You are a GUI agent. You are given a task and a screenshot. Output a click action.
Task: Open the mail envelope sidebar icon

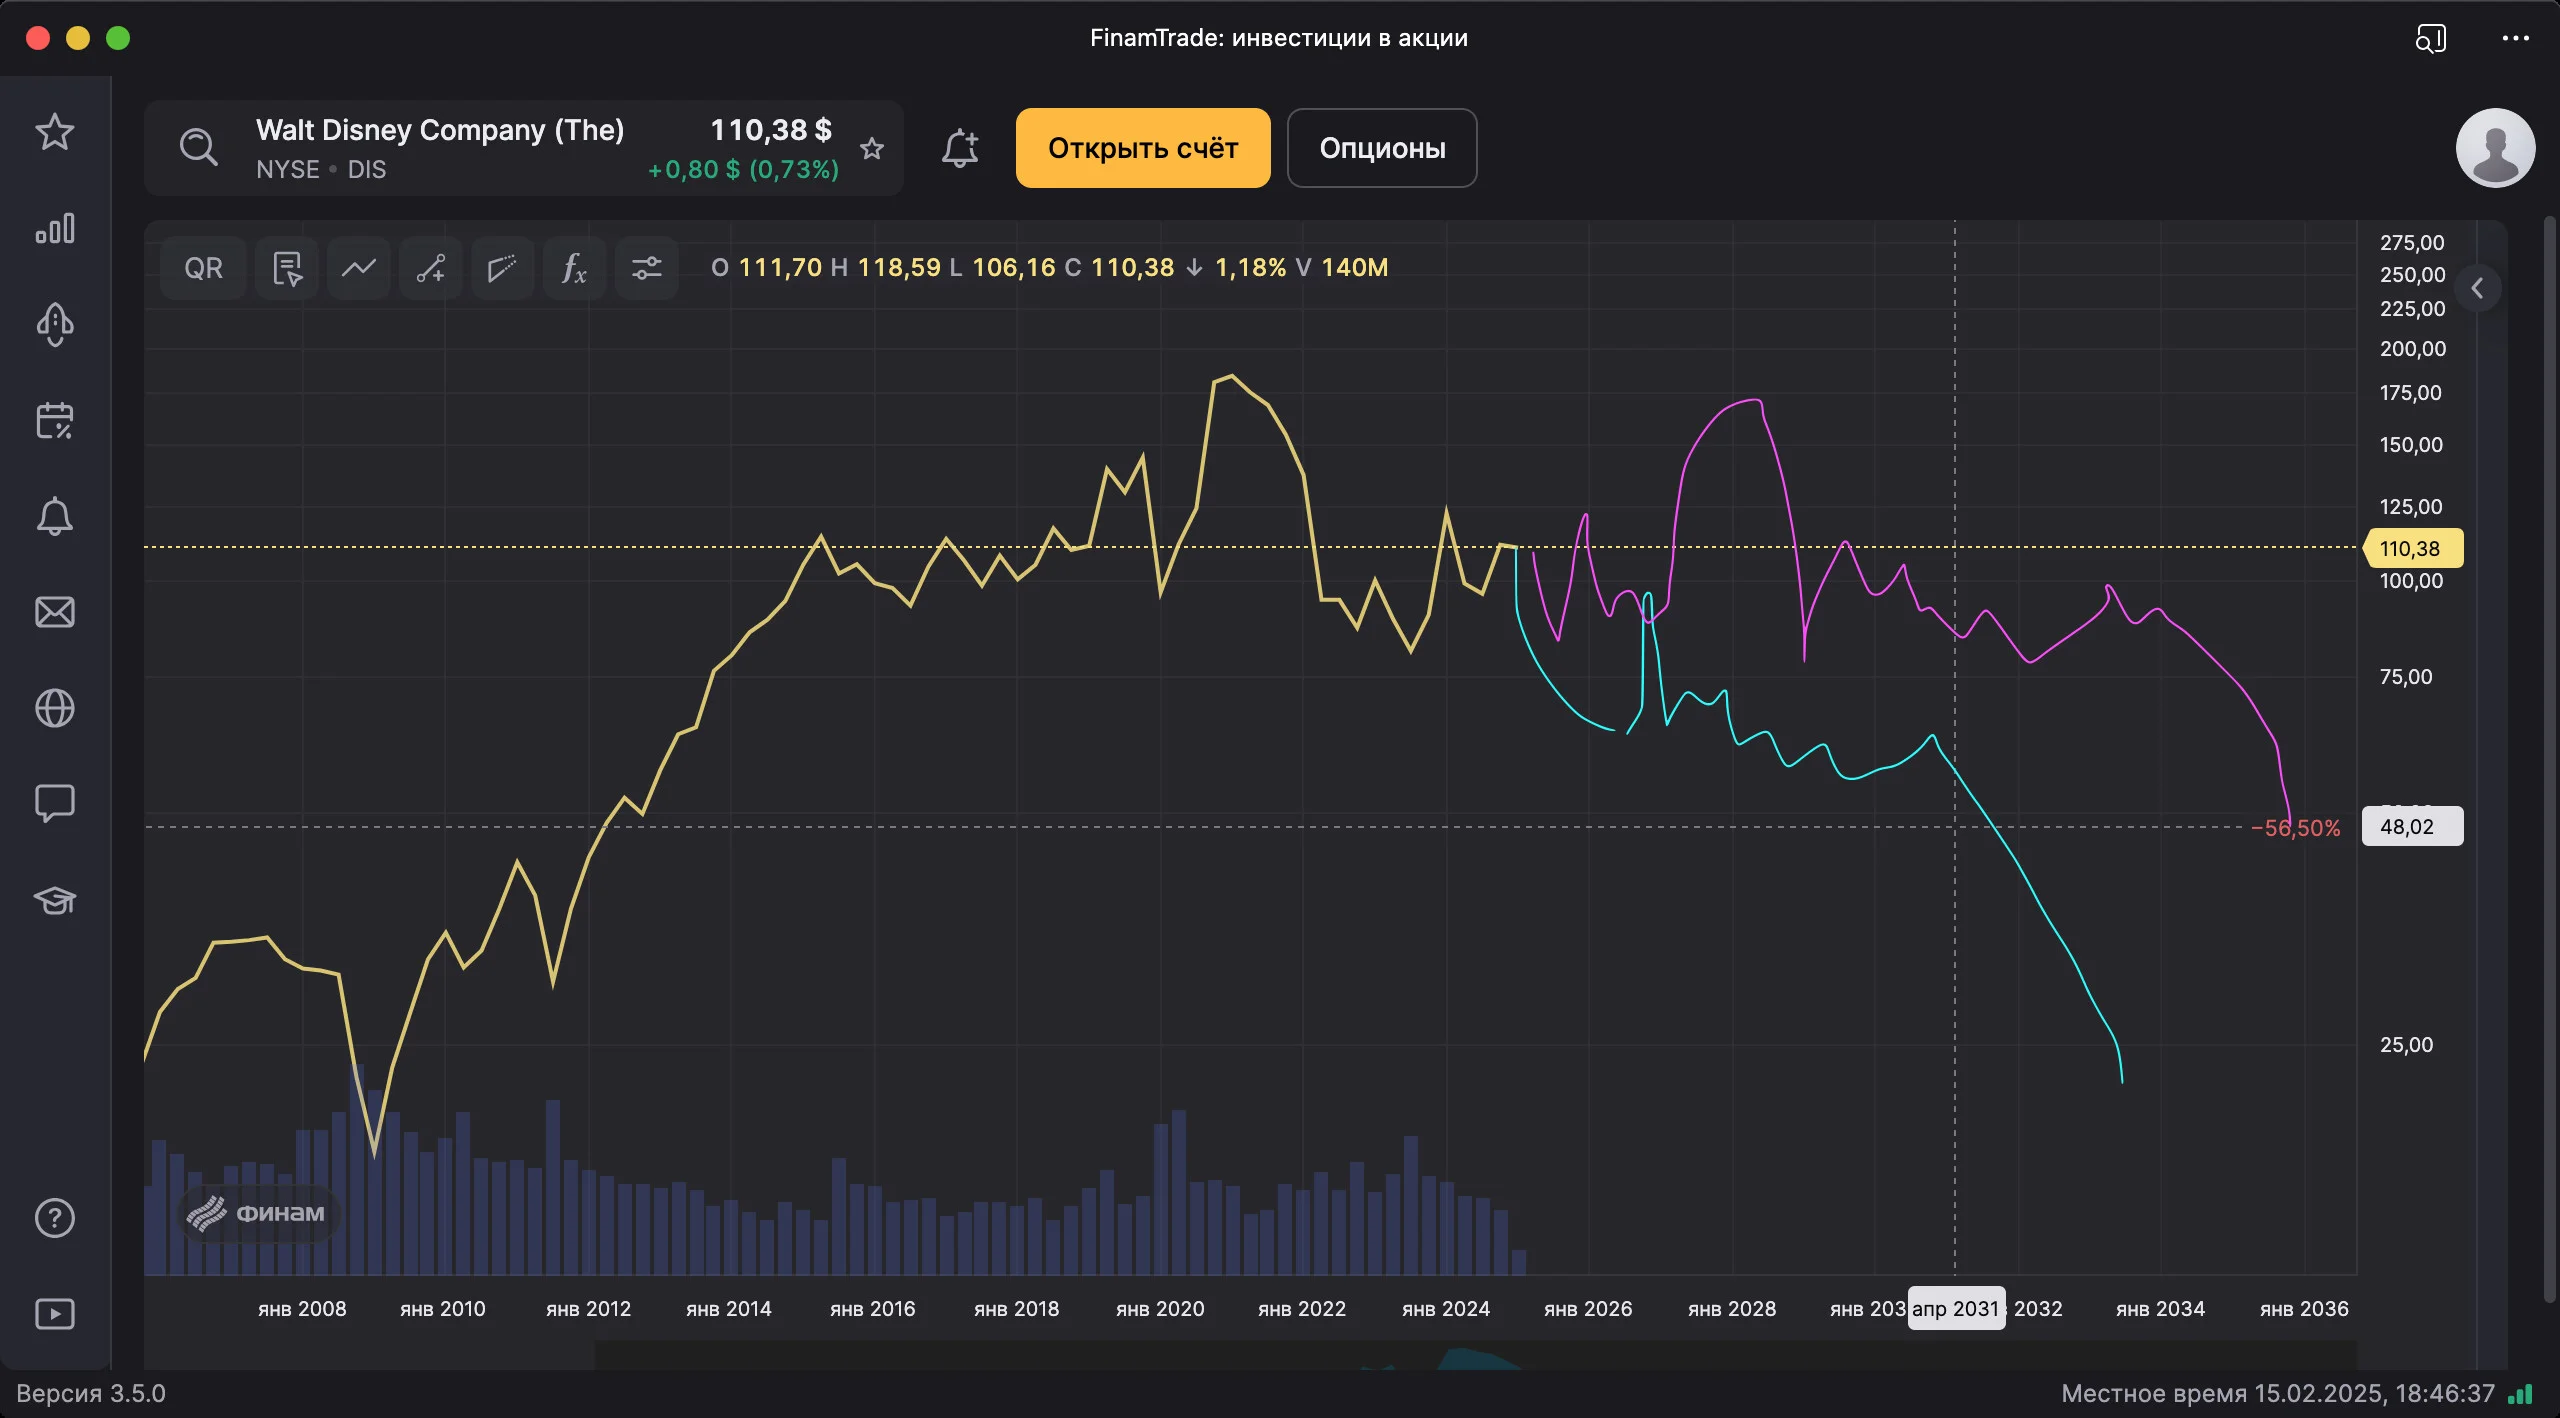tap(54, 612)
